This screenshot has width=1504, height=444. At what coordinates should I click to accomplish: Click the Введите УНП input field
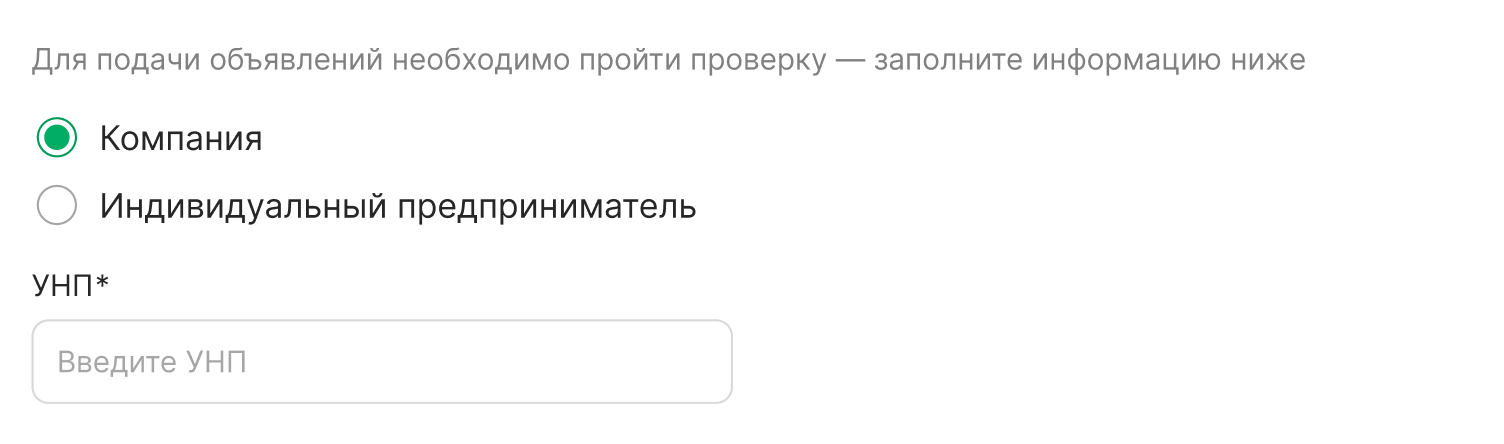[382, 362]
